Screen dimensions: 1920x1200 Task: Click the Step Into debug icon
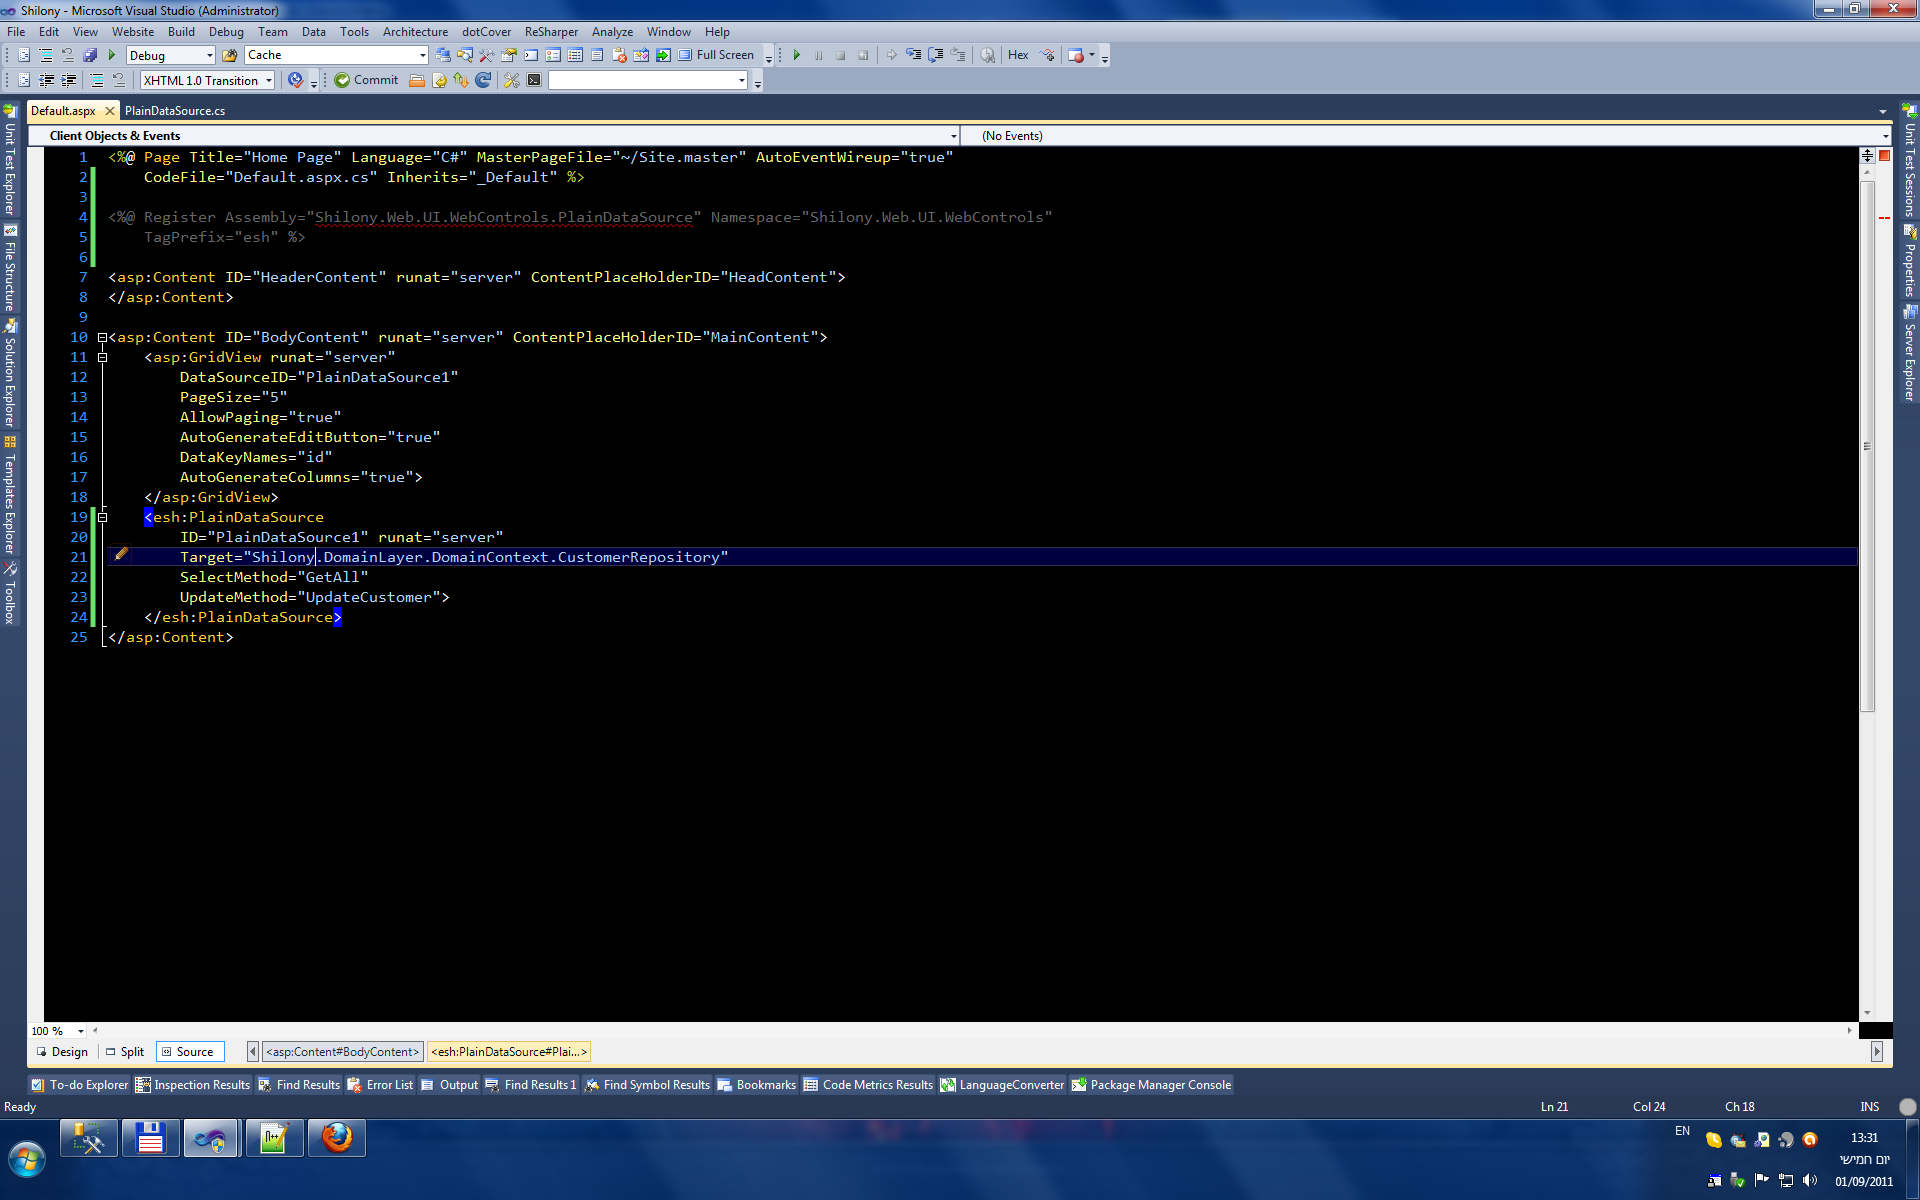coord(913,56)
